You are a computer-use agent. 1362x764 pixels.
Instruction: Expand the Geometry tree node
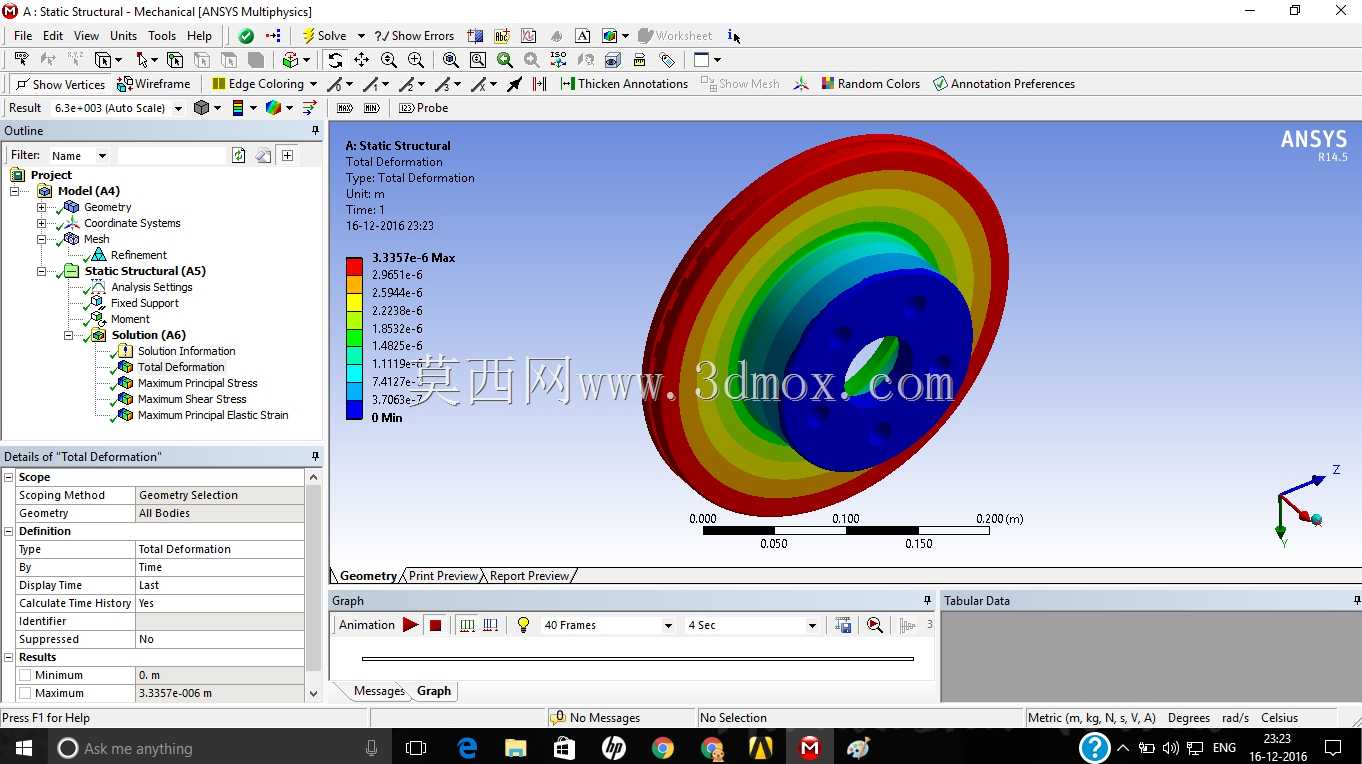(x=42, y=207)
